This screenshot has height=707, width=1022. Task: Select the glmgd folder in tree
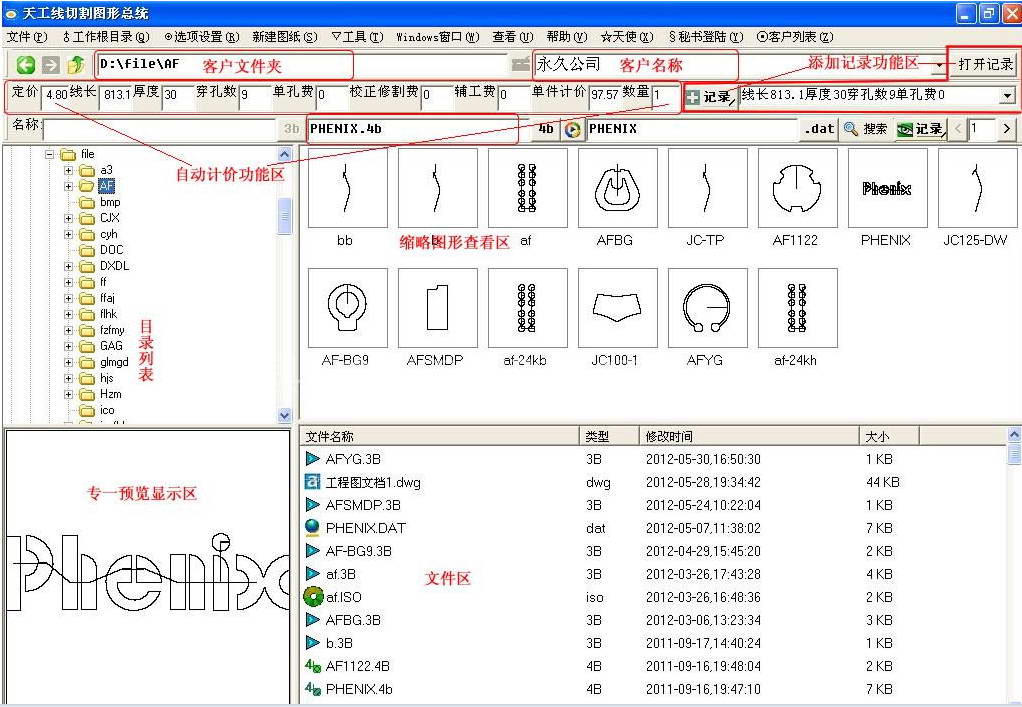pos(114,362)
